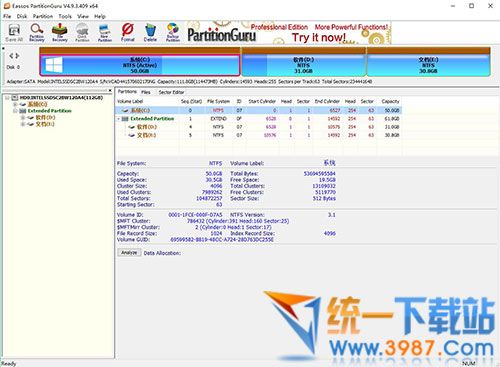Collapse the HD0 disk tree node
Image resolution: width=500 pixels, height=367 pixels.
[x=7, y=98]
